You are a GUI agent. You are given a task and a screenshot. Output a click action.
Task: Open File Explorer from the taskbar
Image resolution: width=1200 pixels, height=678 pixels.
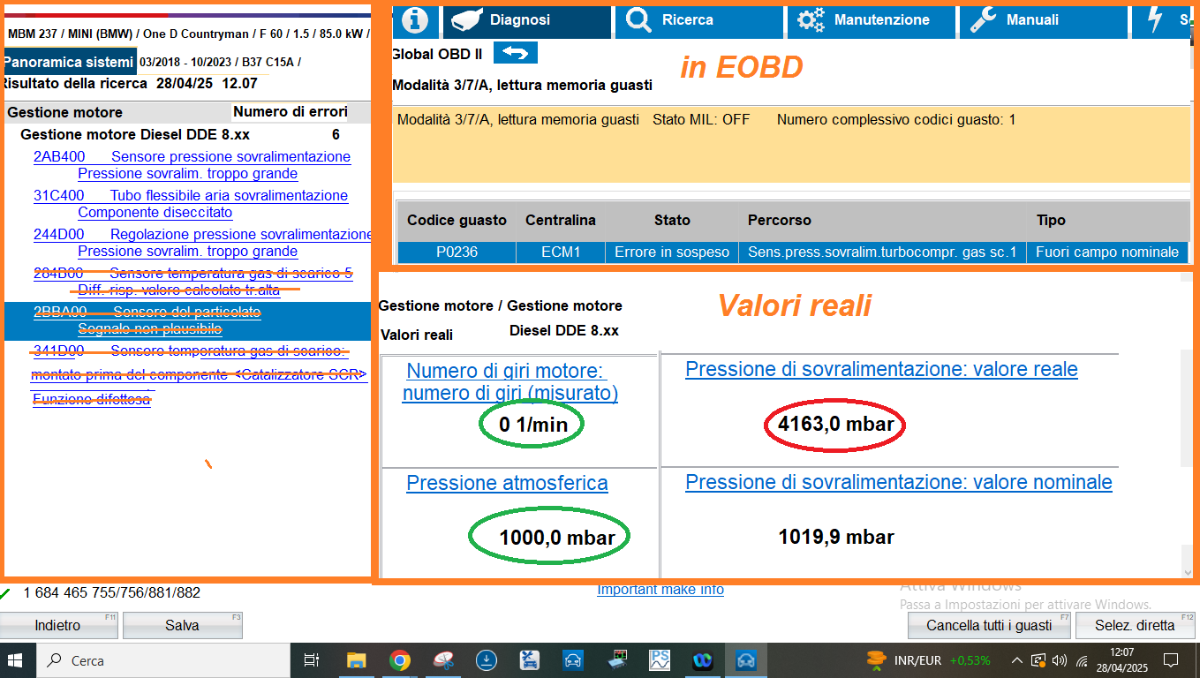356,661
